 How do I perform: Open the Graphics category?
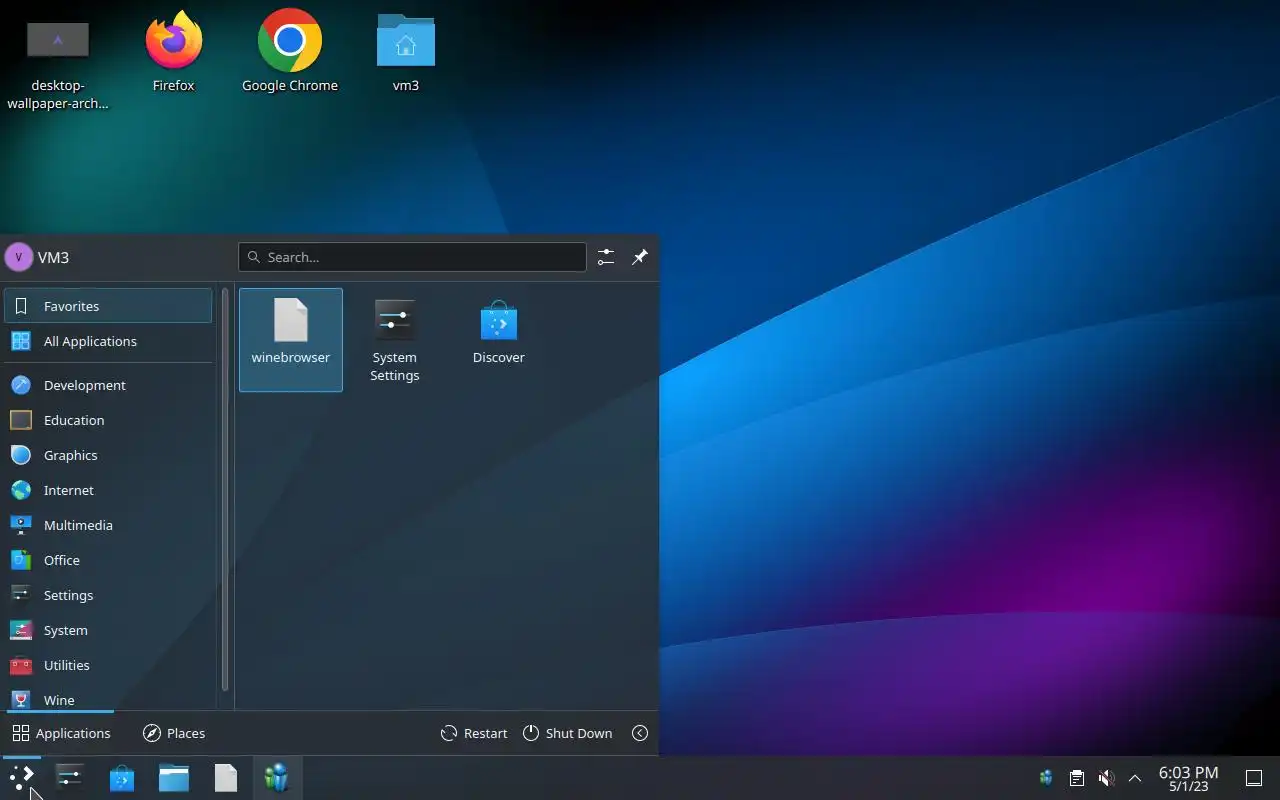click(x=108, y=455)
